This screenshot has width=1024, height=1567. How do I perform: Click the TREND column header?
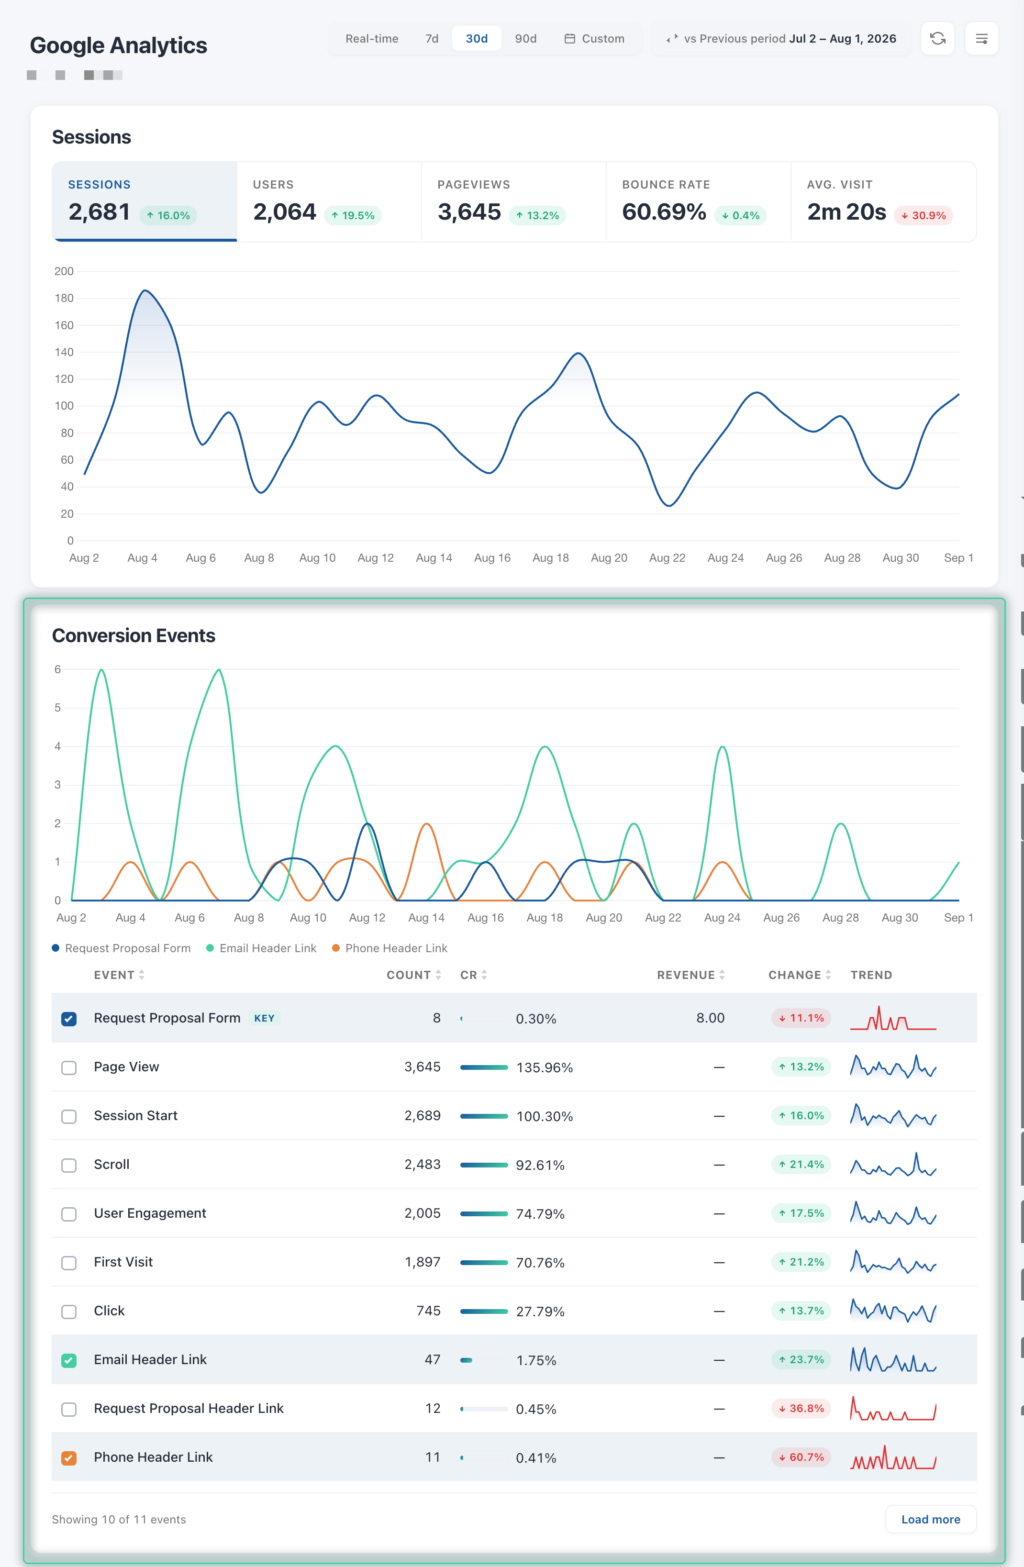pyautogui.click(x=872, y=975)
